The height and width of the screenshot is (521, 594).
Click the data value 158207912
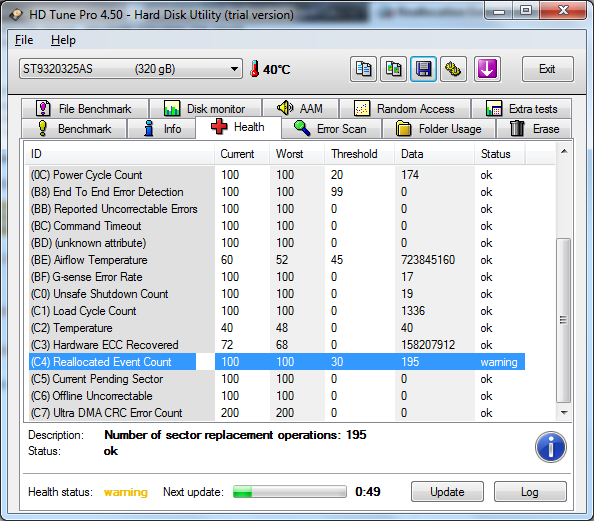tap(428, 345)
